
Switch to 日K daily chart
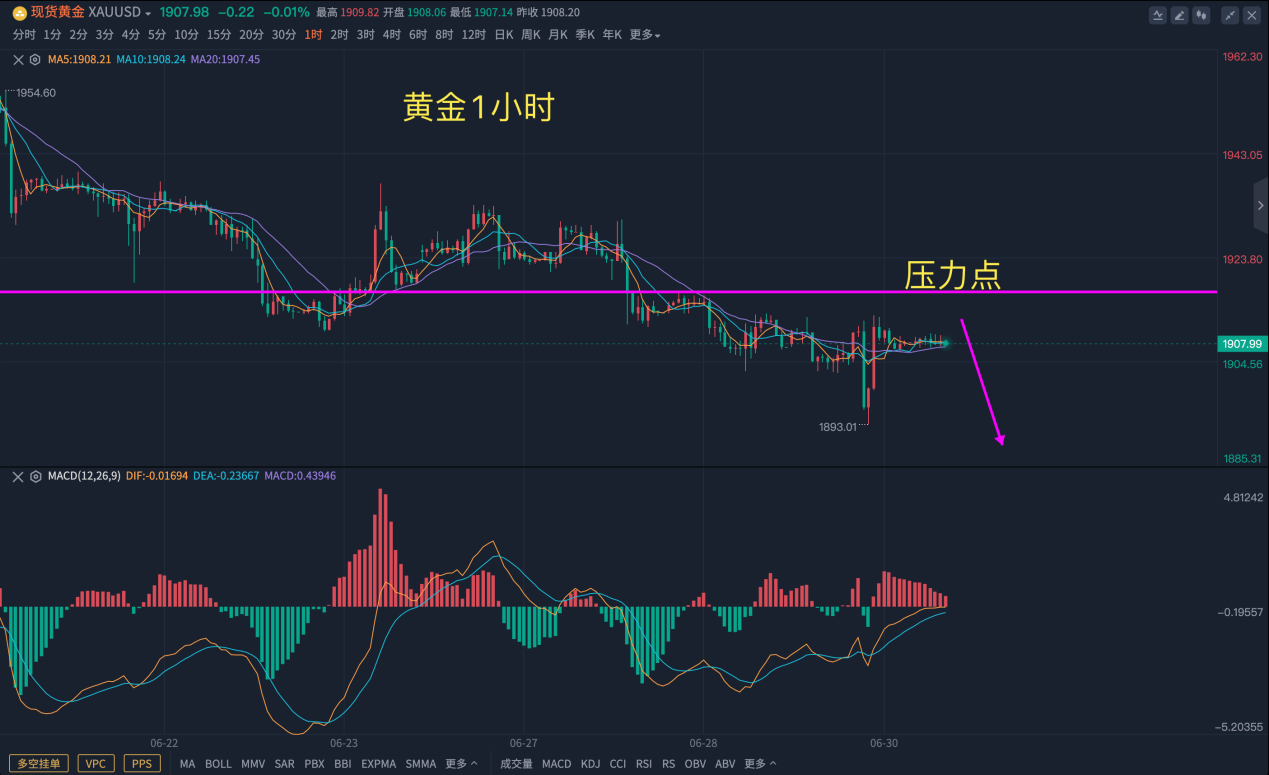(504, 35)
